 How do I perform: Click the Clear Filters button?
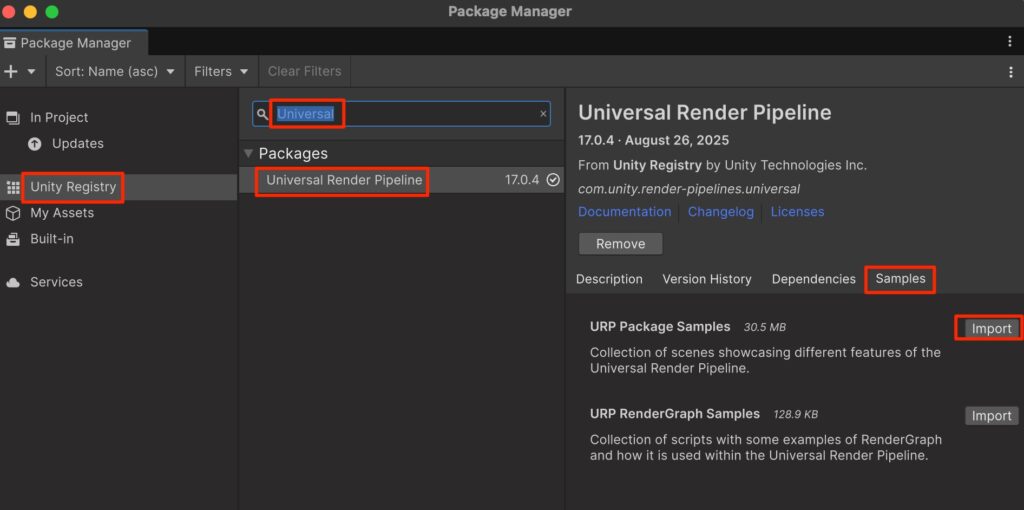click(x=304, y=71)
